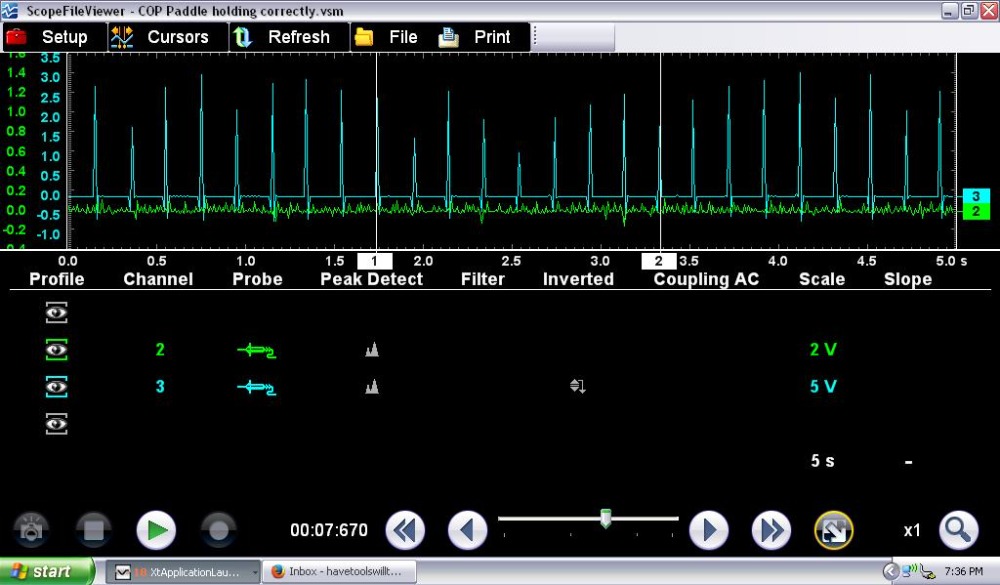Click the x1 zoom level indicator
Viewport: 1000px width, 585px height.
click(x=912, y=530)
